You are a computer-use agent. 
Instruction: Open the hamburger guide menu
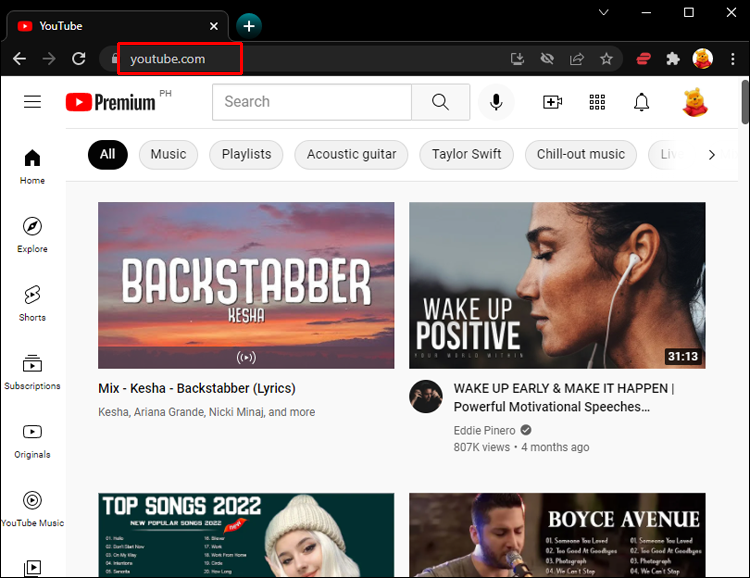[33, 102]
